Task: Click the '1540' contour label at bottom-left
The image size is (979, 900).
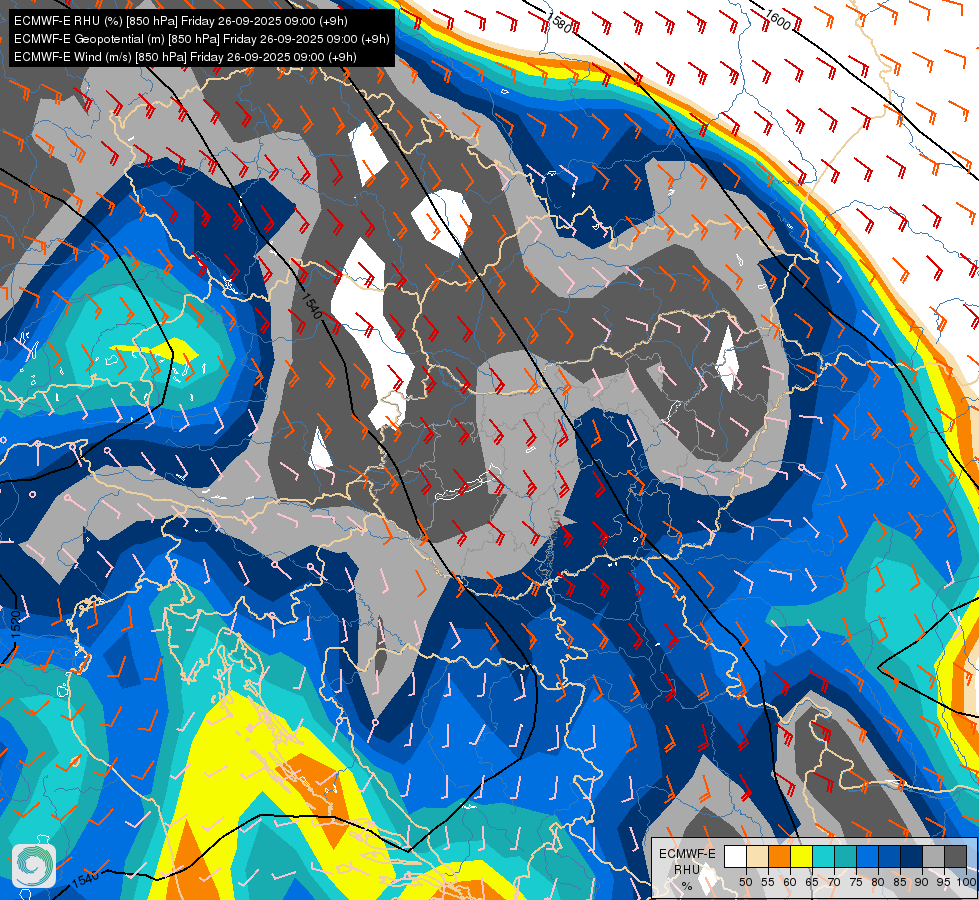Action: tap(85, 879)
